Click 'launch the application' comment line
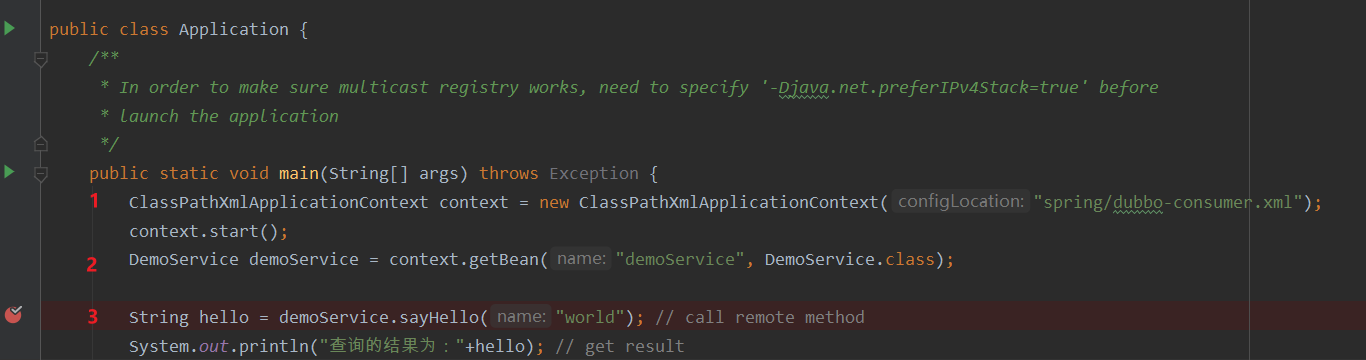This screenshot has height=360, width=1366. click(229, 116)
